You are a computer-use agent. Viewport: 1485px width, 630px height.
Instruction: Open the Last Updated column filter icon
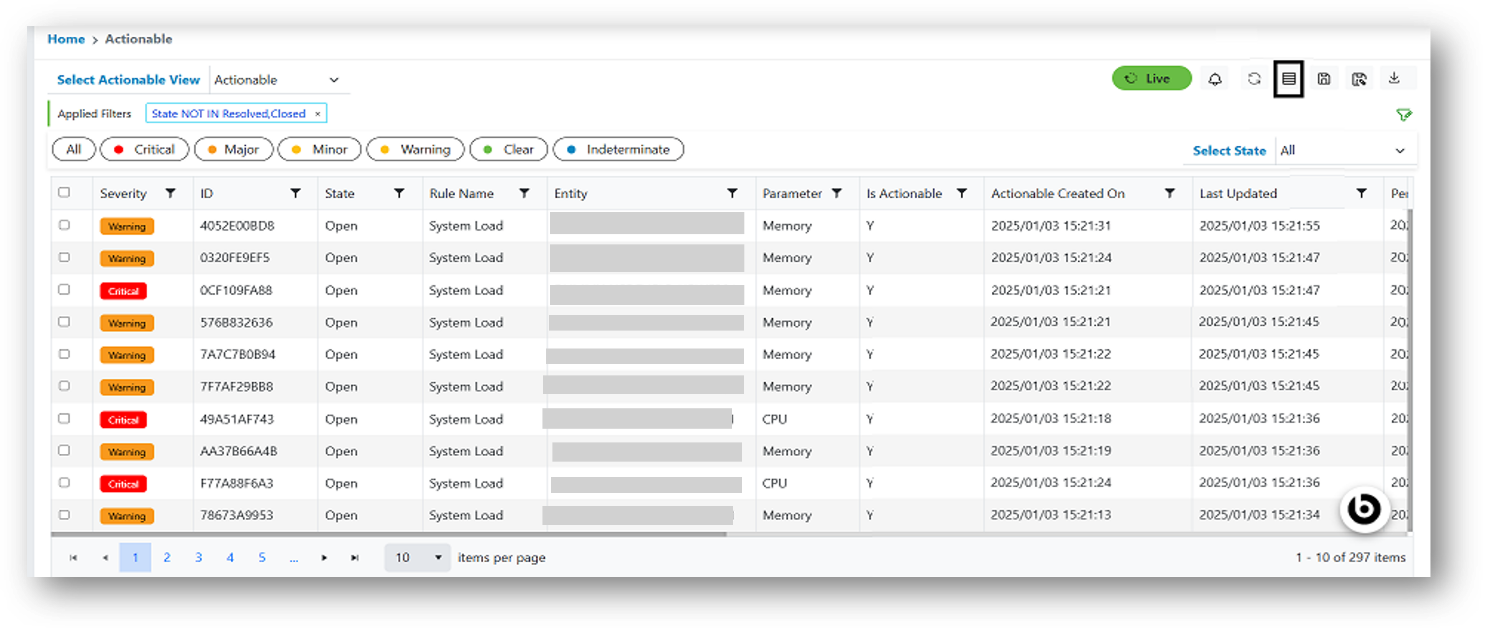(1361, 193)
